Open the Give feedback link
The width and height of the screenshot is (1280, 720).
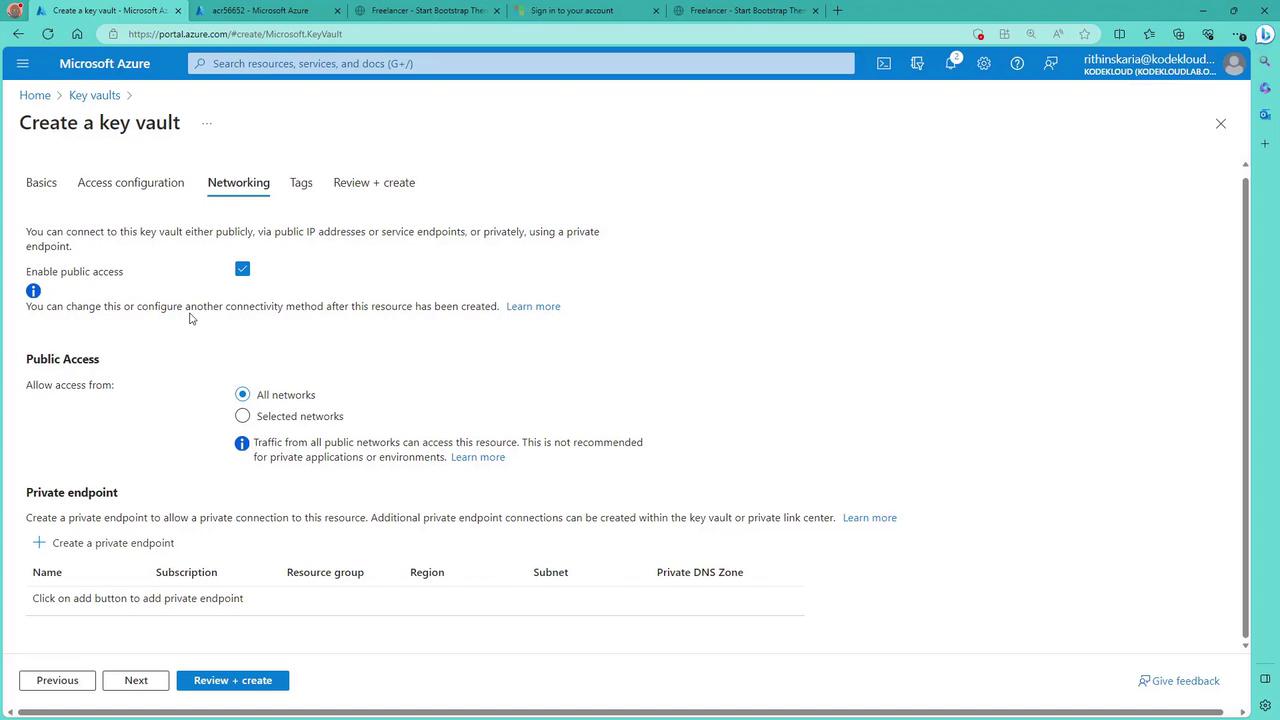click(1179, 681)
